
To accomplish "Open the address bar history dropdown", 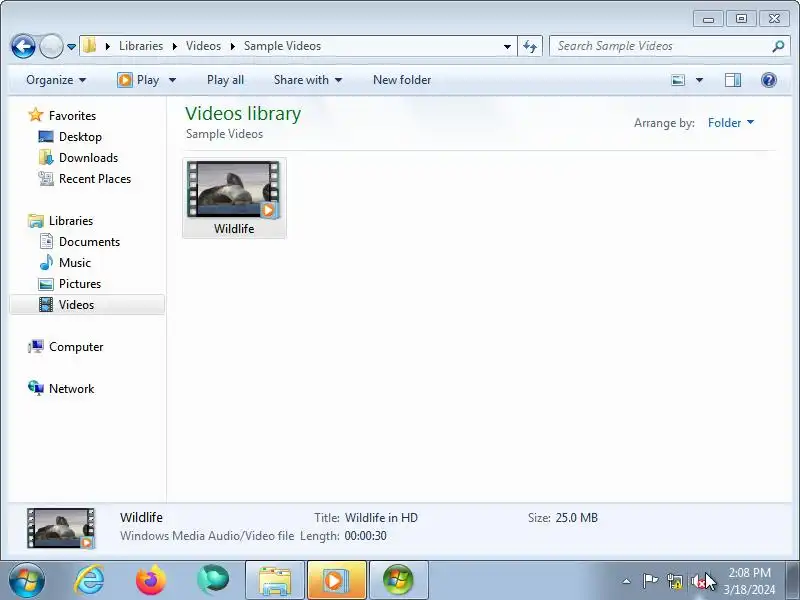I will tap(507, 46).
